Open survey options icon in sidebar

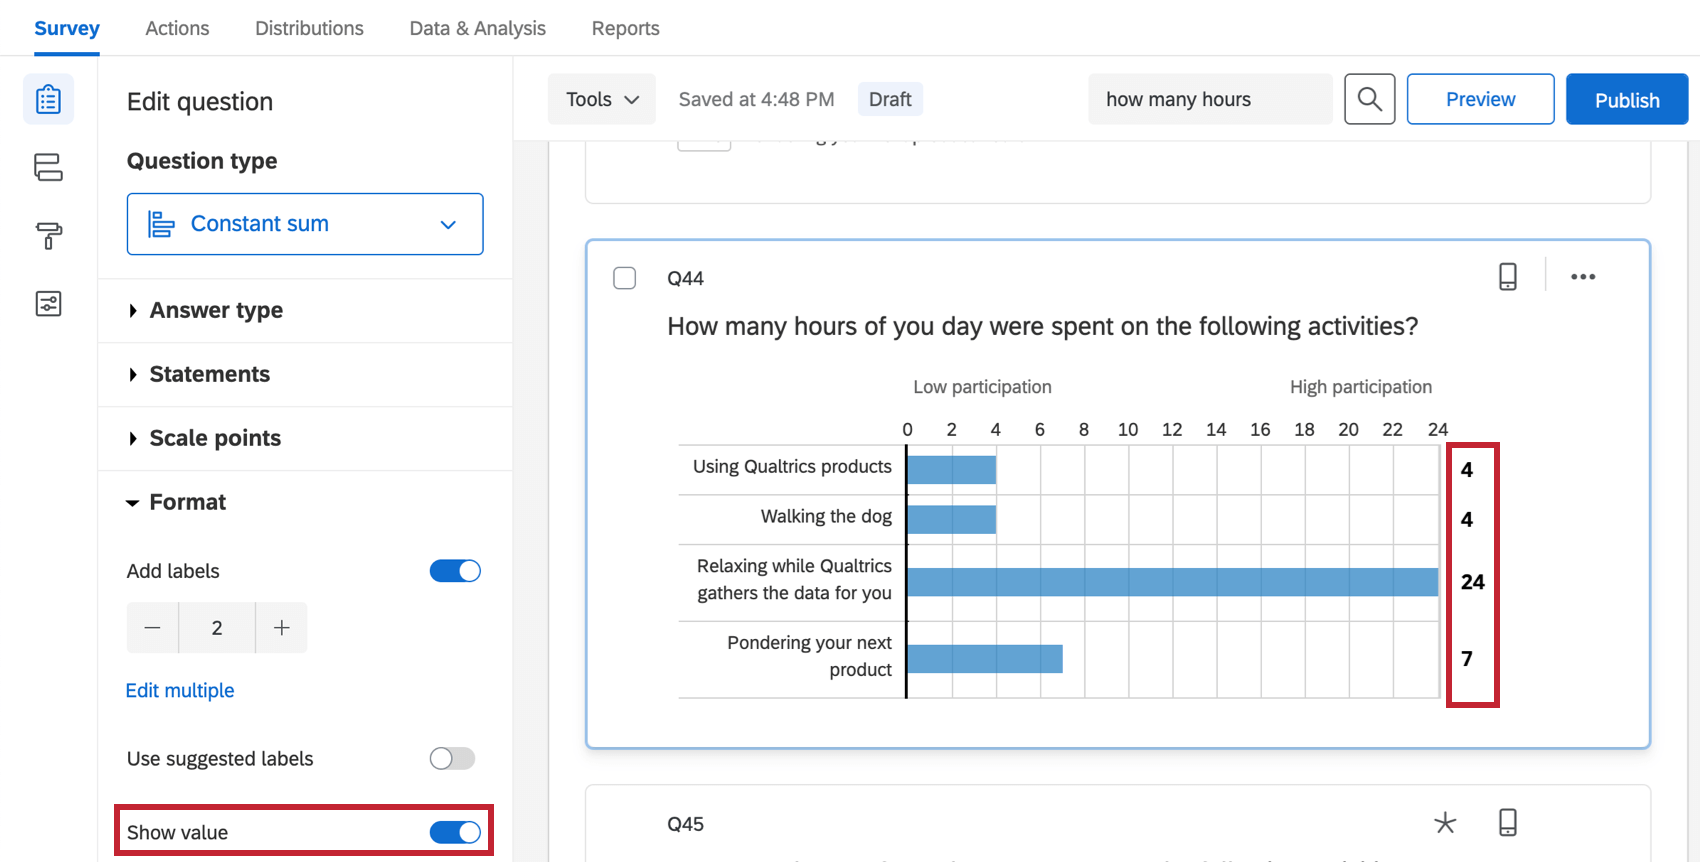point(48,303)
